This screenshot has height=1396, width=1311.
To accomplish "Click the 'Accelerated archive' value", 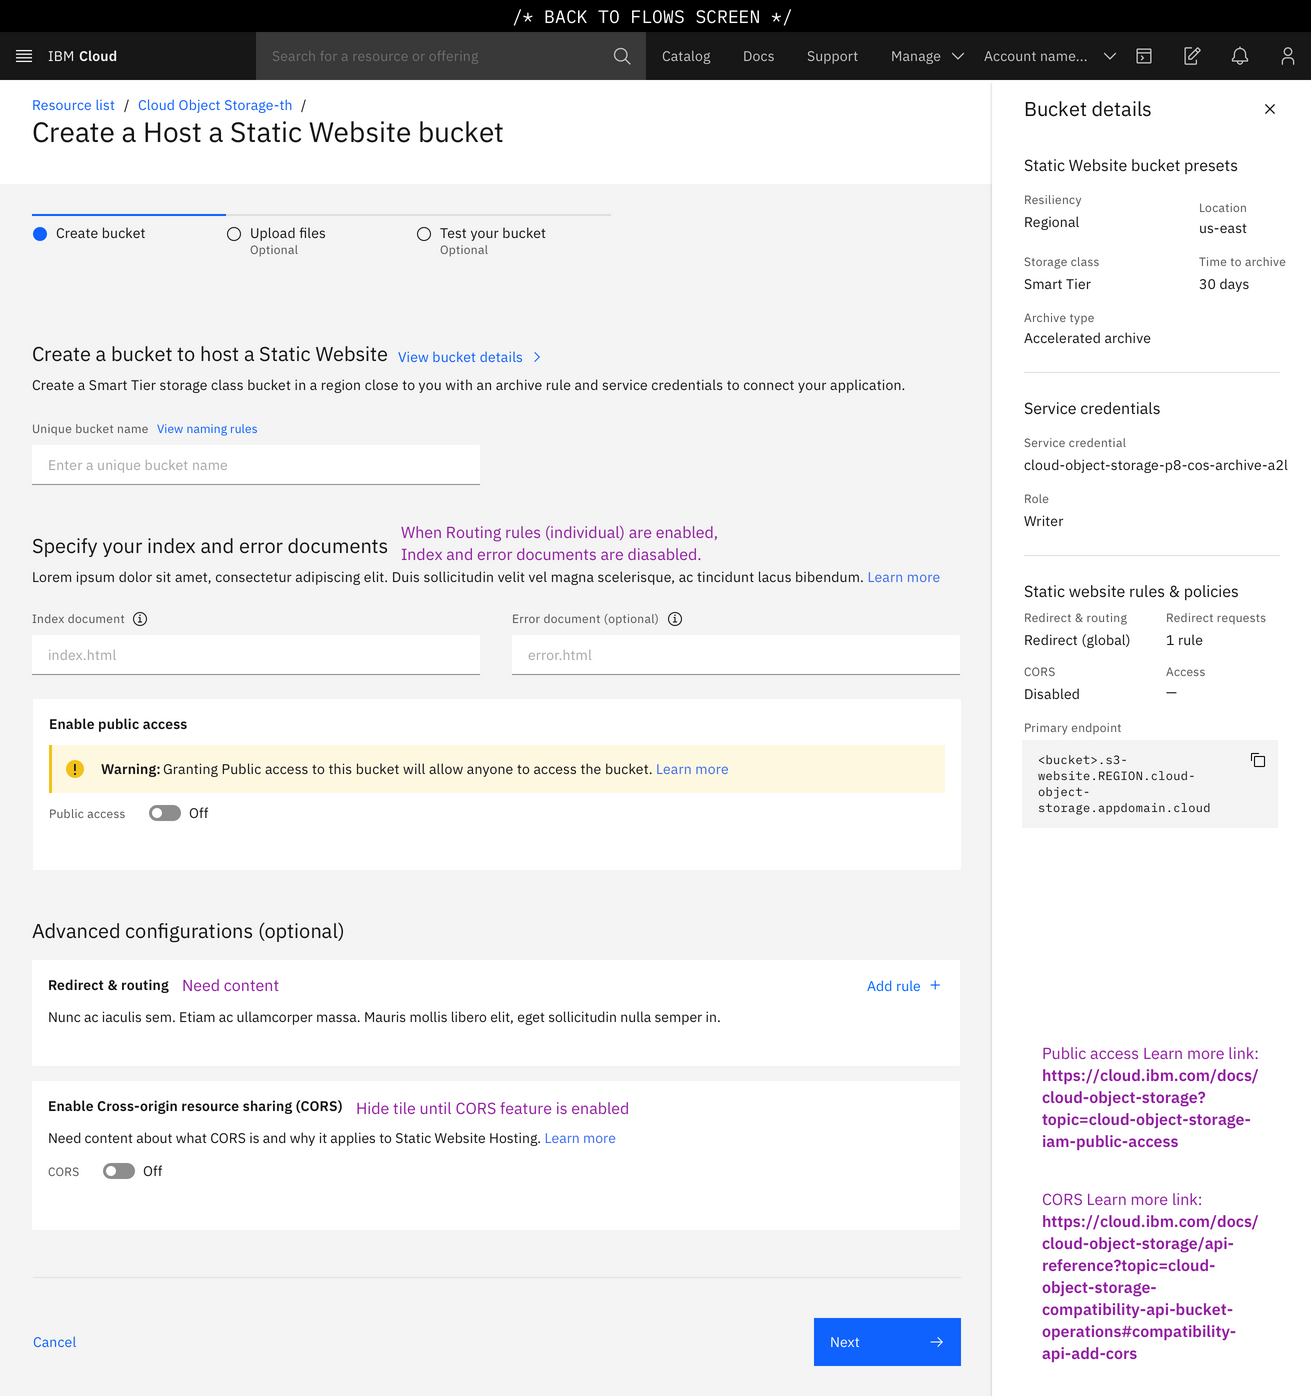I will click(x=1087, y=338).
